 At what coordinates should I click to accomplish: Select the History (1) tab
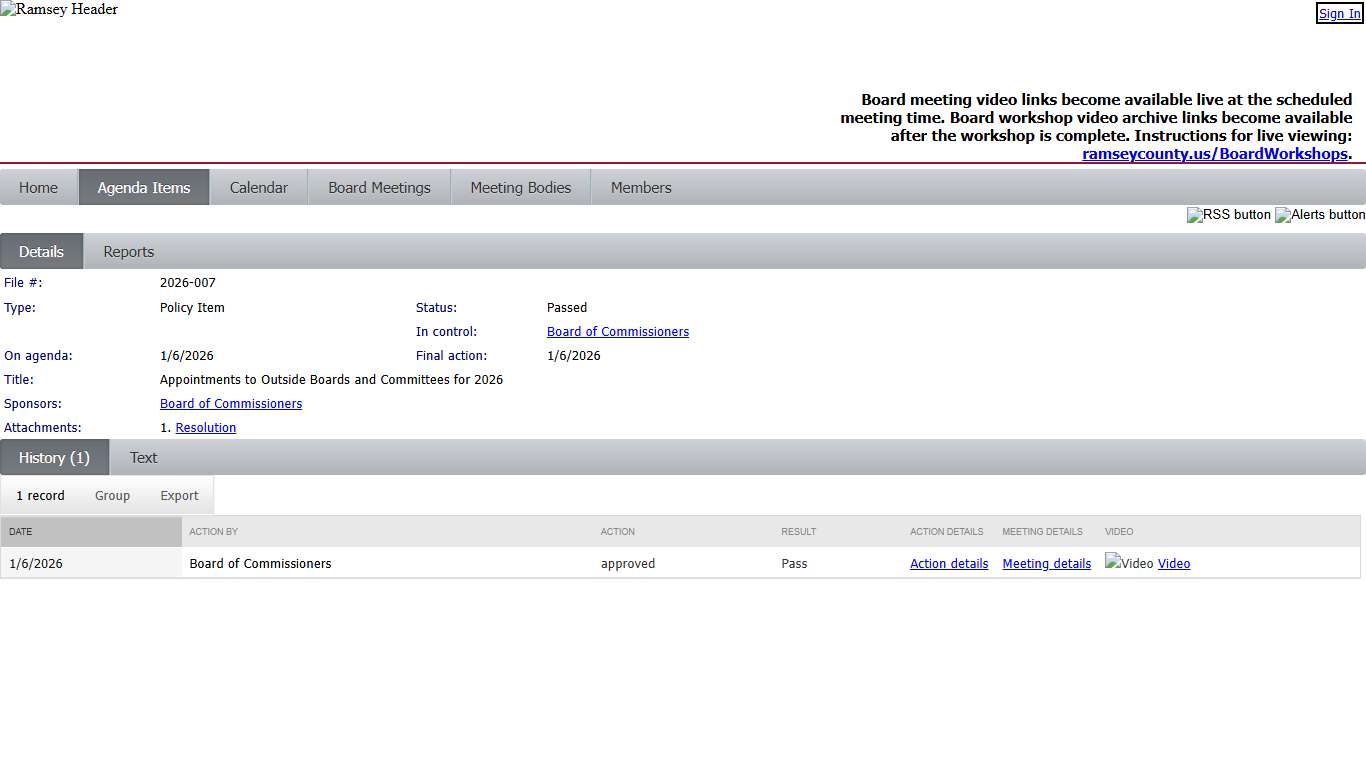54,457
